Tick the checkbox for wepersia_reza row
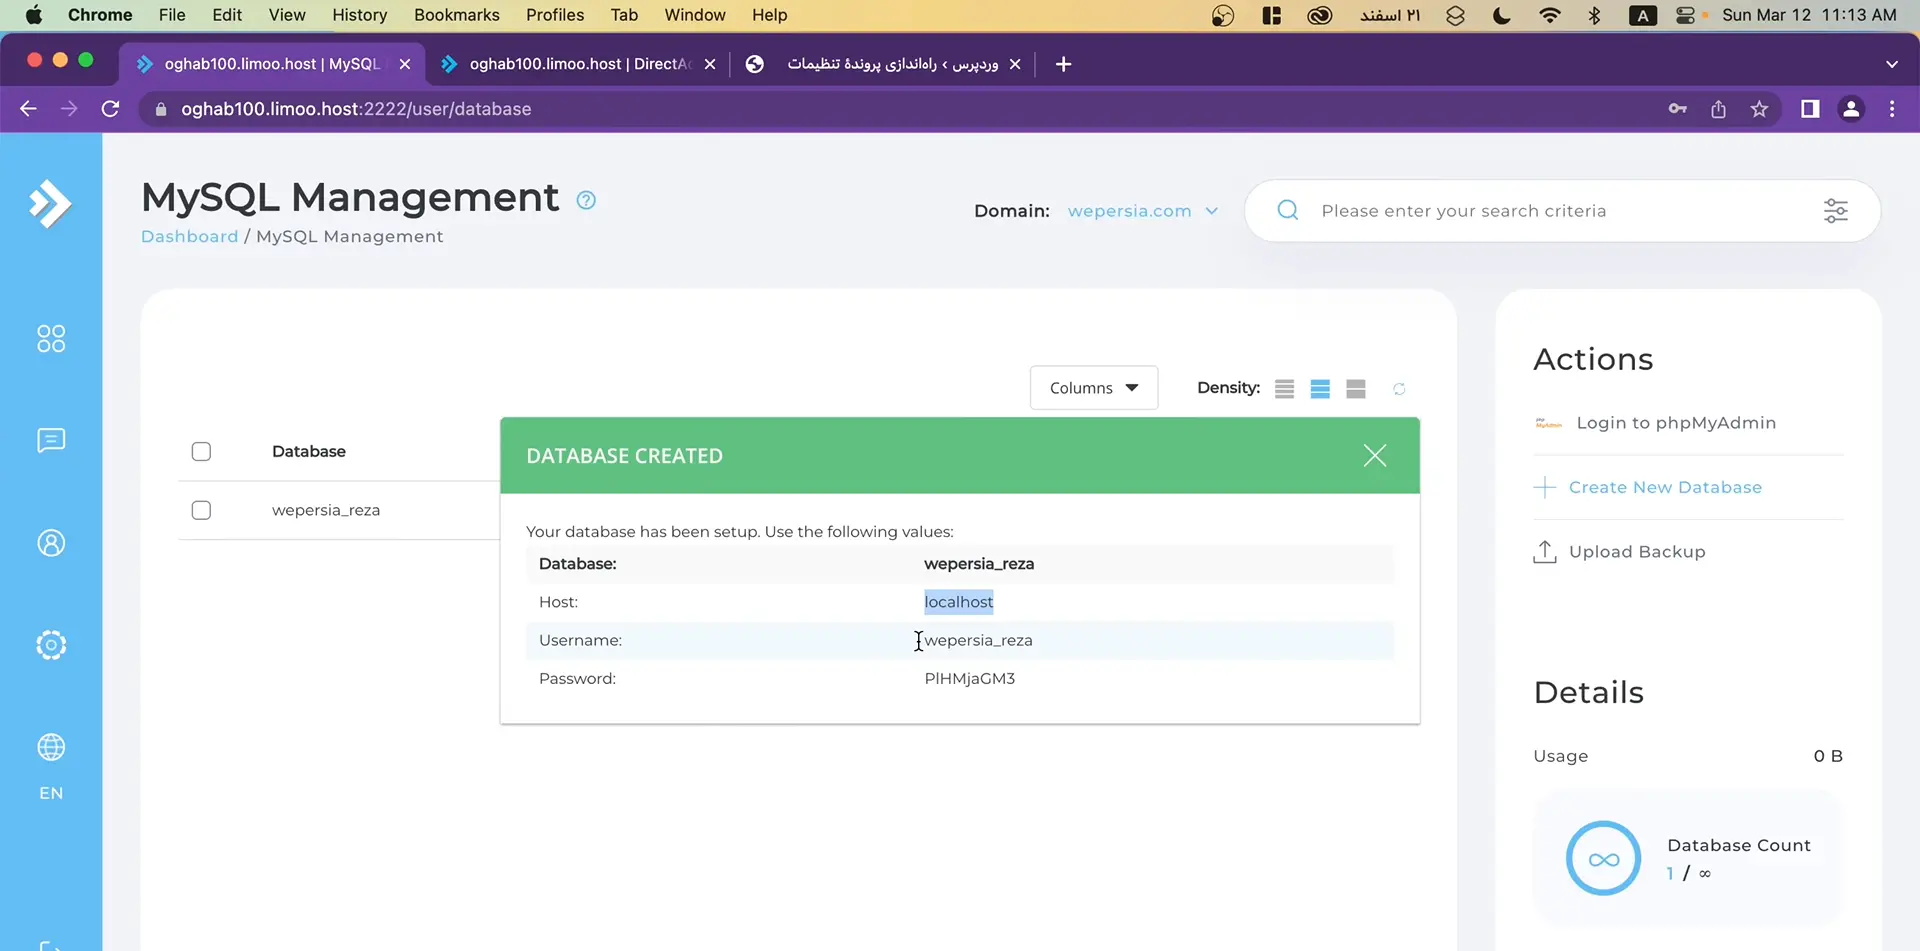The image size is (1920, 951). 201,510
